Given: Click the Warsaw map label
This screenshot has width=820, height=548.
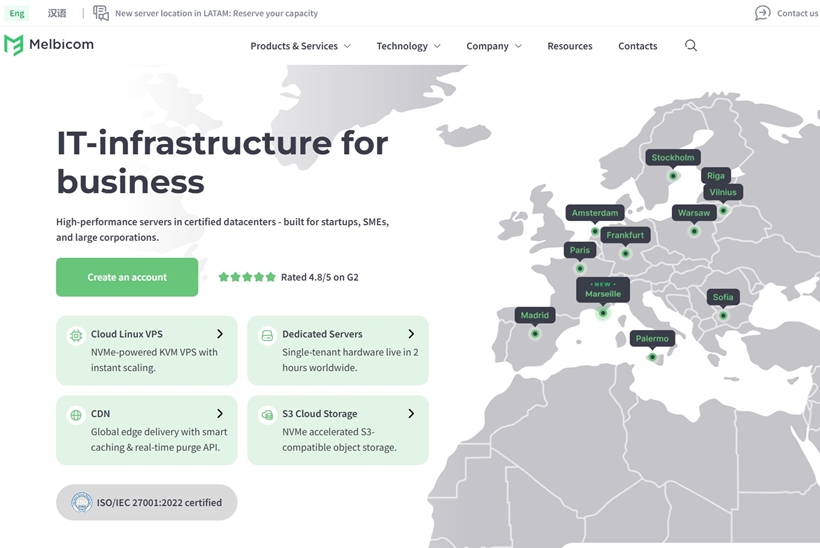Looking at the screenshot, I should [694, 213].
